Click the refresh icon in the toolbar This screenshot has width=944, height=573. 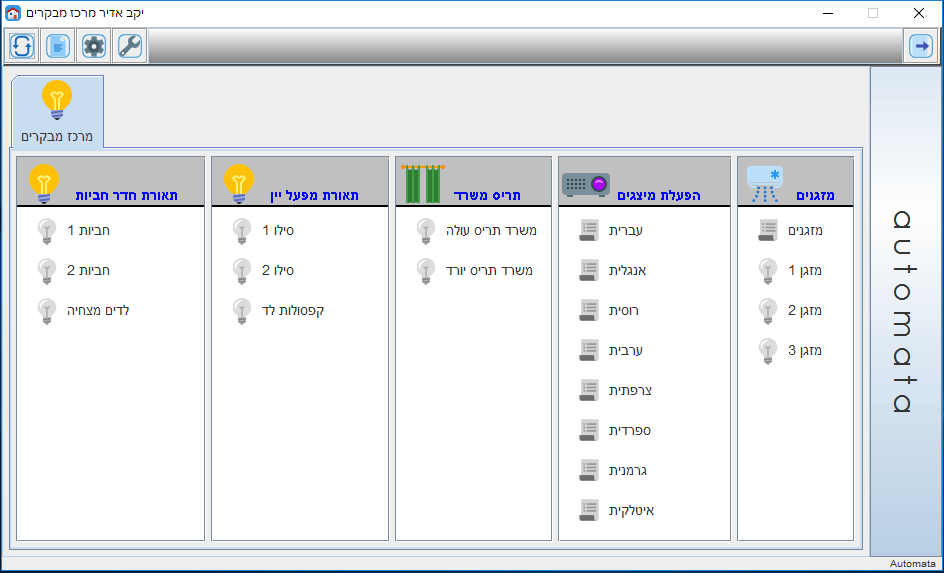click(x=22, y=46)
